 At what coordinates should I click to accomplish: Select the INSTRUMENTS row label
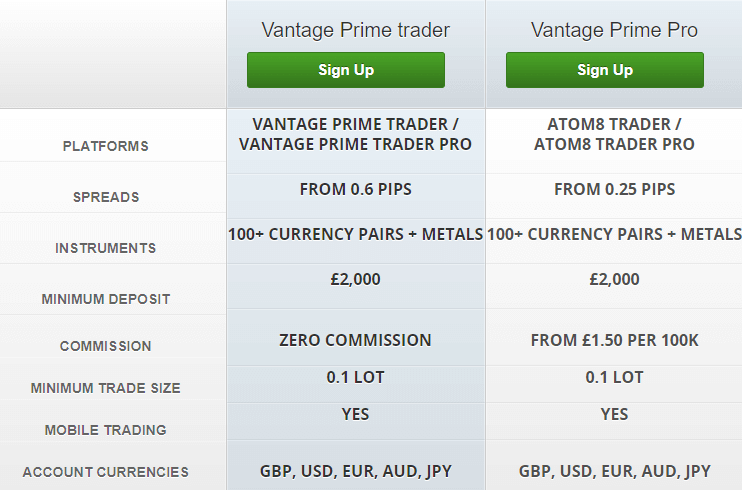105,248
